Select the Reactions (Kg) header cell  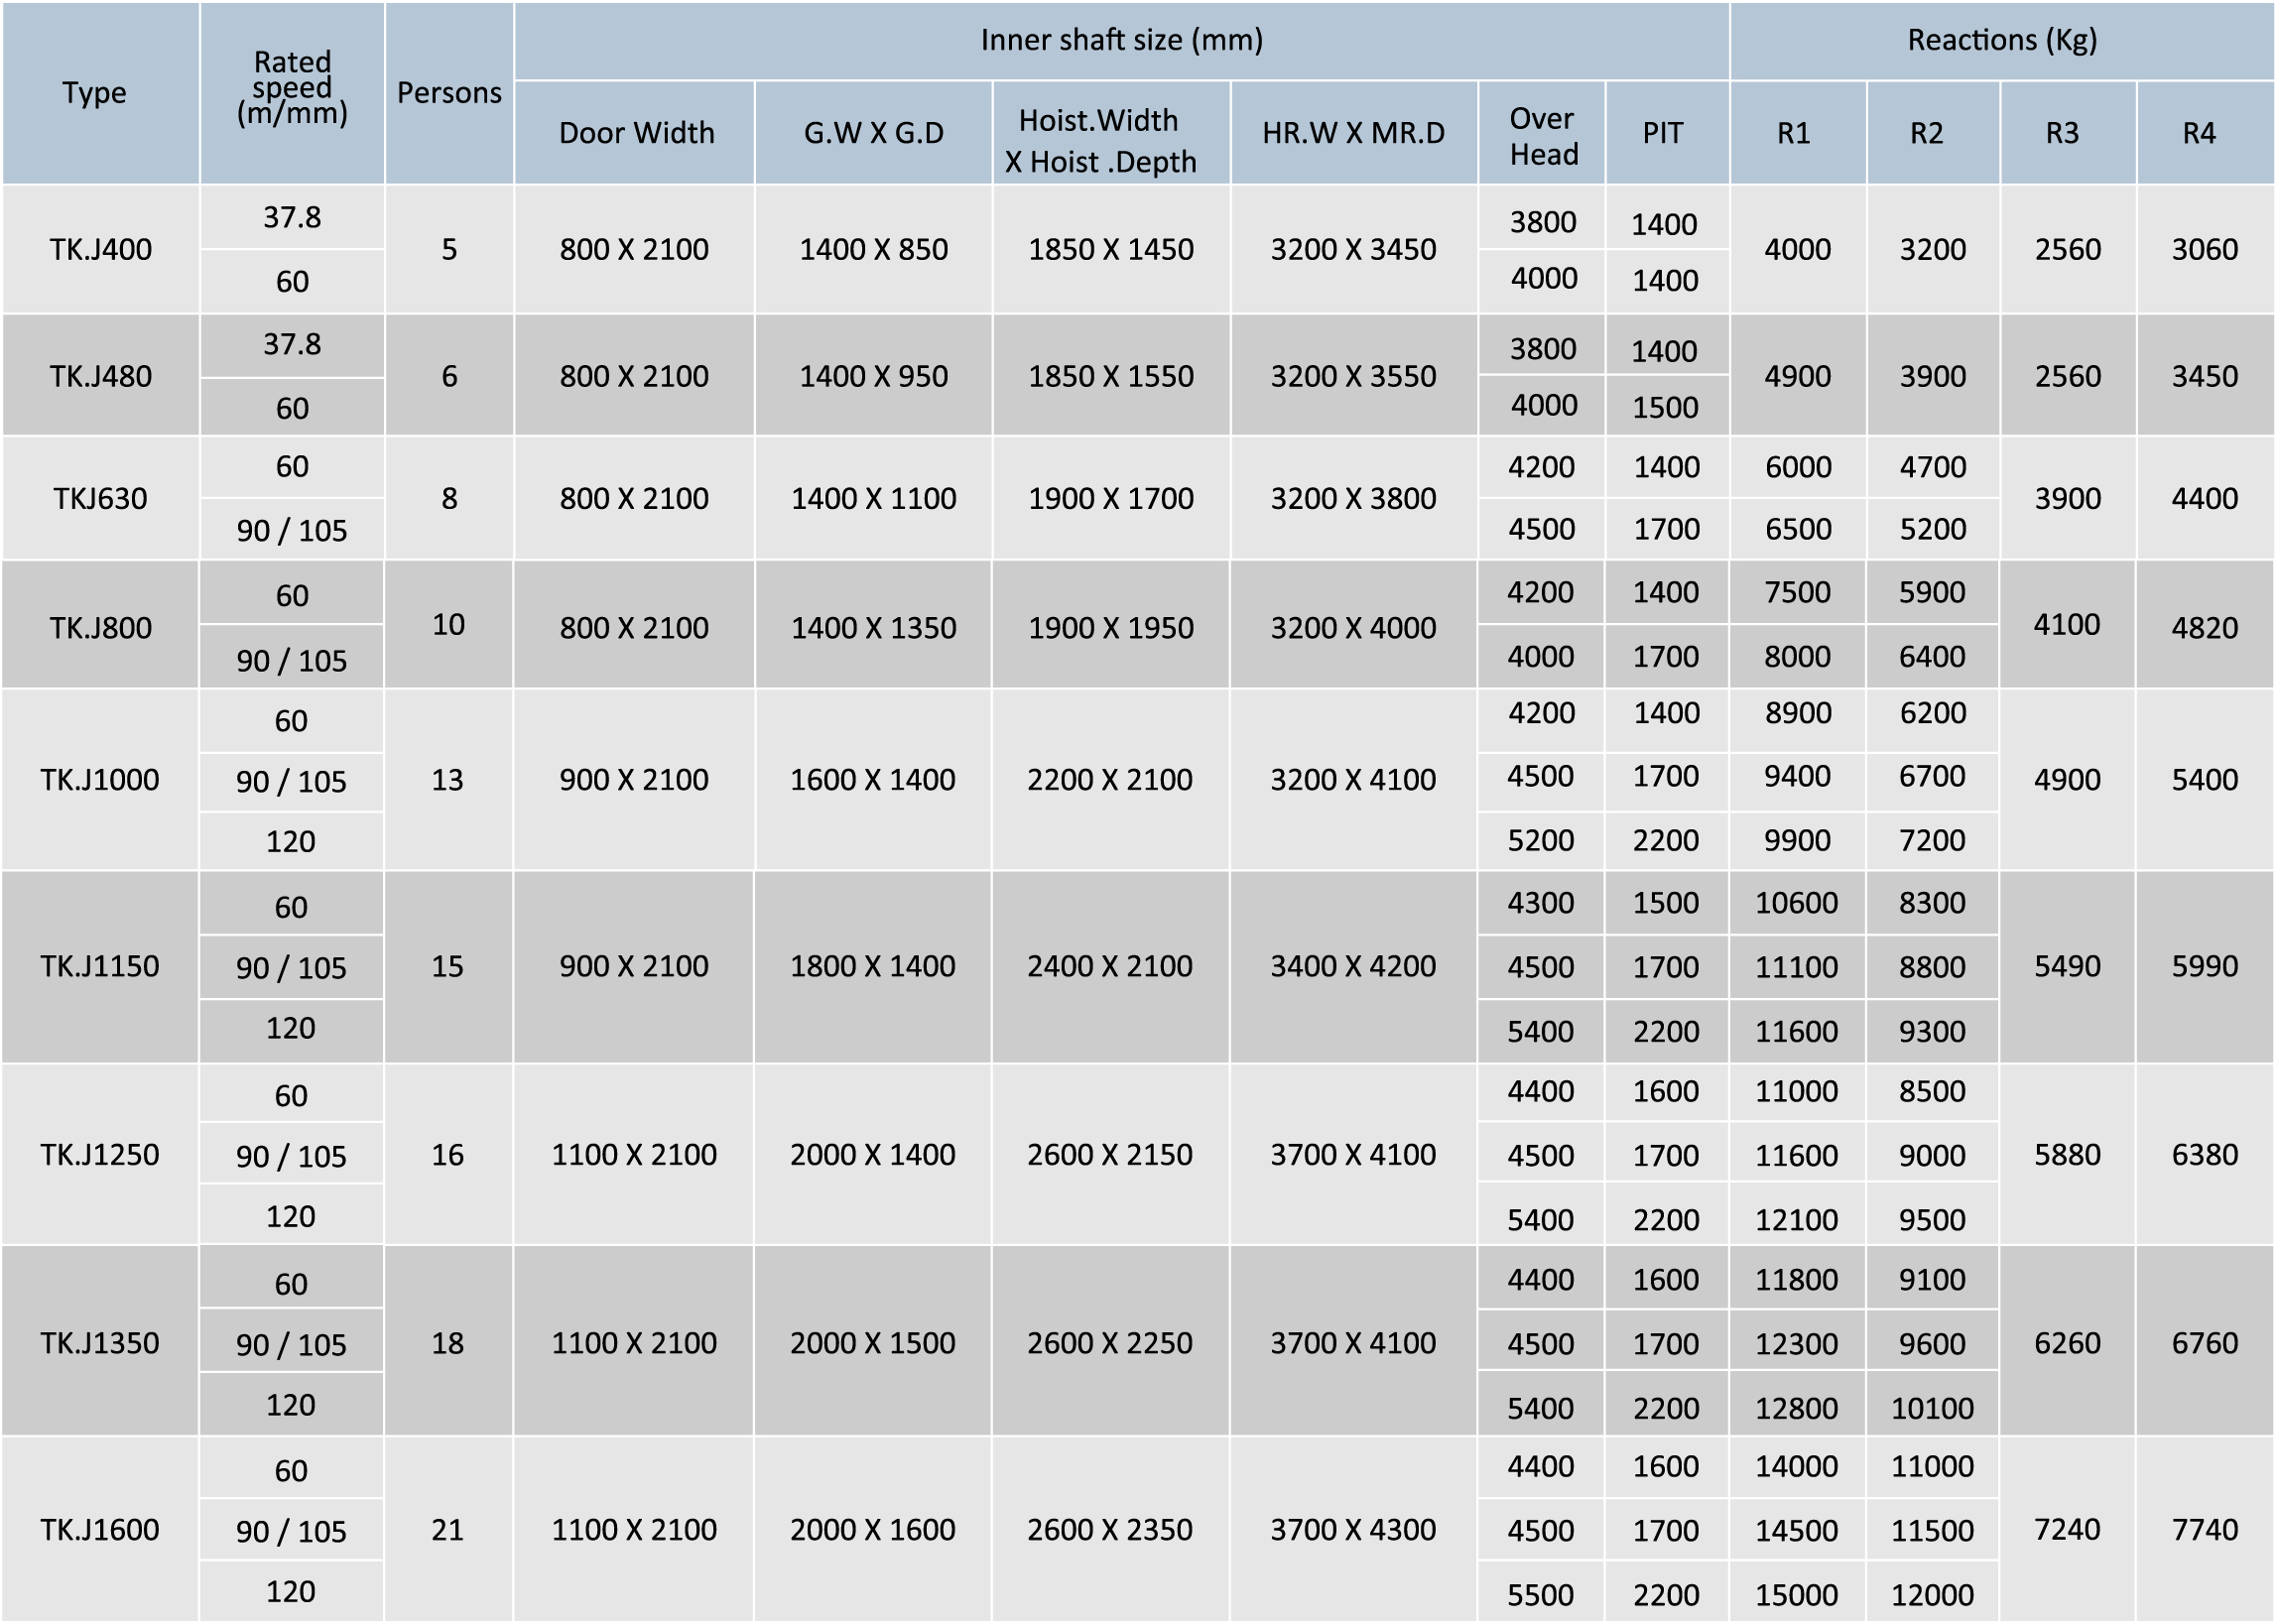point(2001,40)
